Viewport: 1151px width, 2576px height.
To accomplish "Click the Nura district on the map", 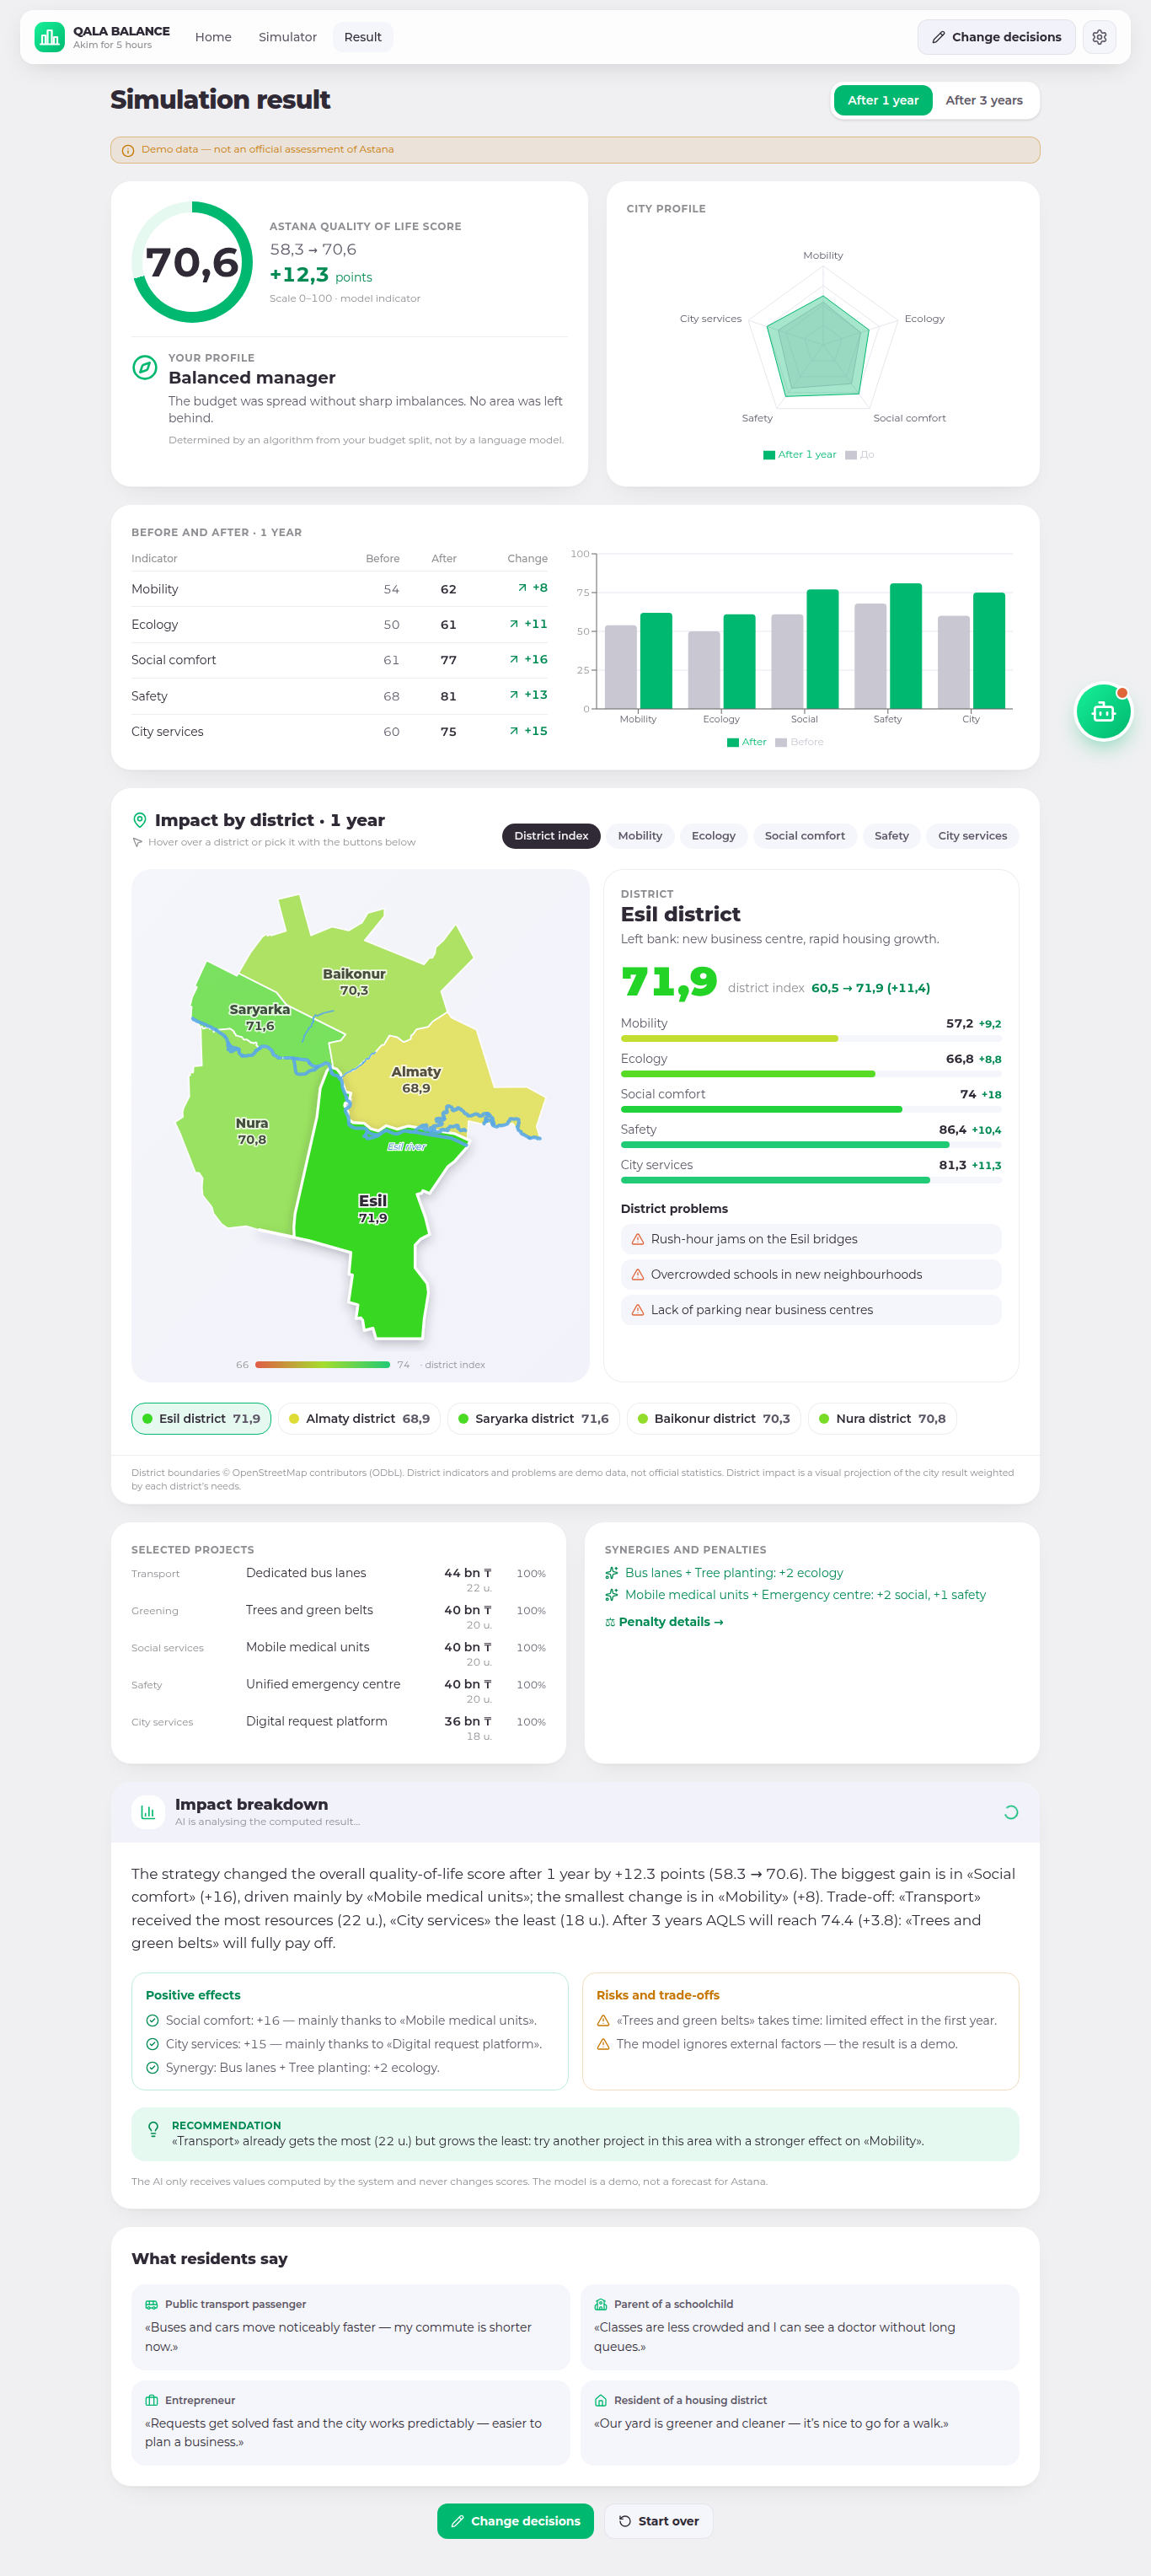I will [250, 1130].
